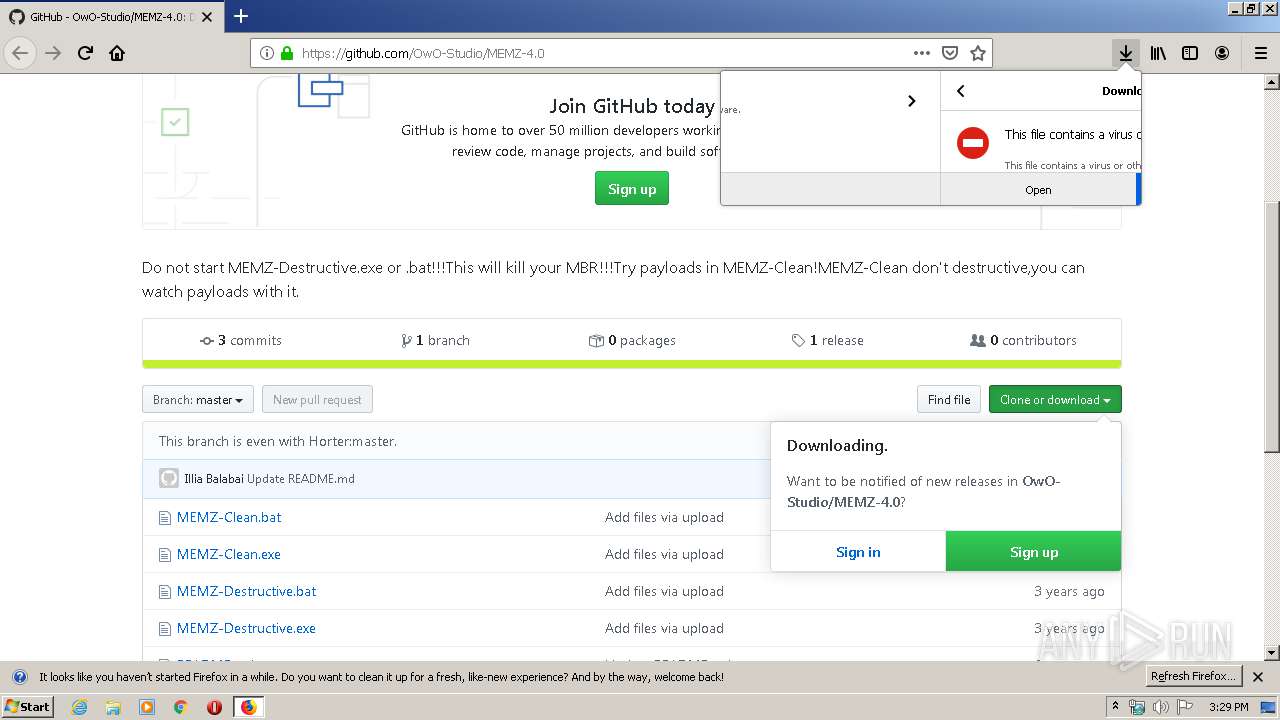
Task: Open the Firefox hamburger menu
Action: [1261, 53]
